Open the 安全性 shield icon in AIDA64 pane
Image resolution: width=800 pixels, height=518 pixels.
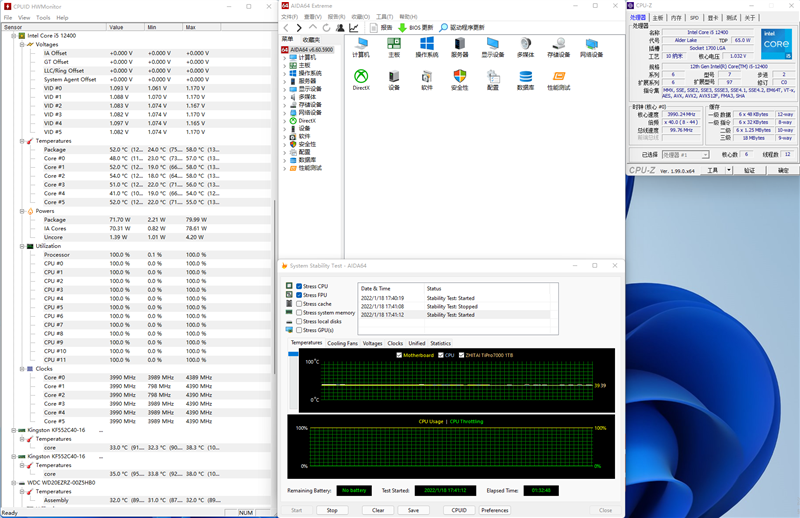[460, 80]
